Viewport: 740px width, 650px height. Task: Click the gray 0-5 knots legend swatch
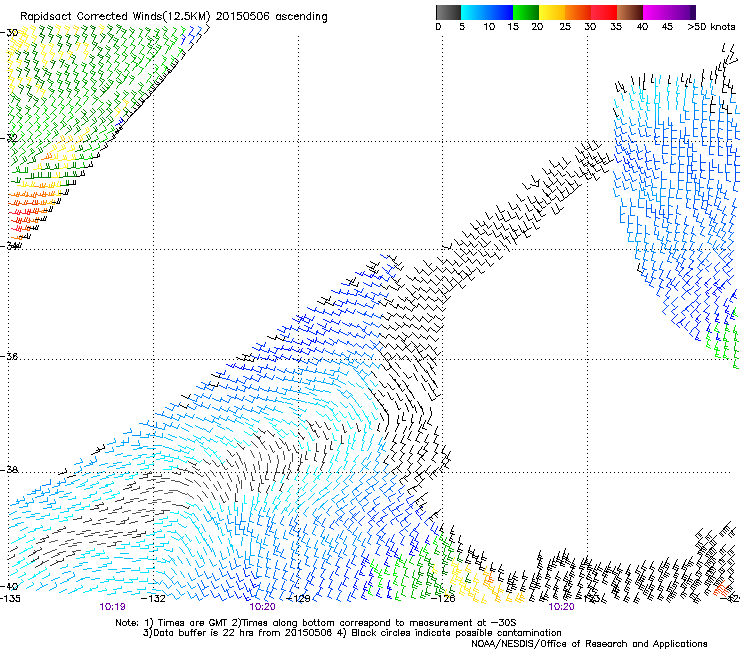(448, 12)
